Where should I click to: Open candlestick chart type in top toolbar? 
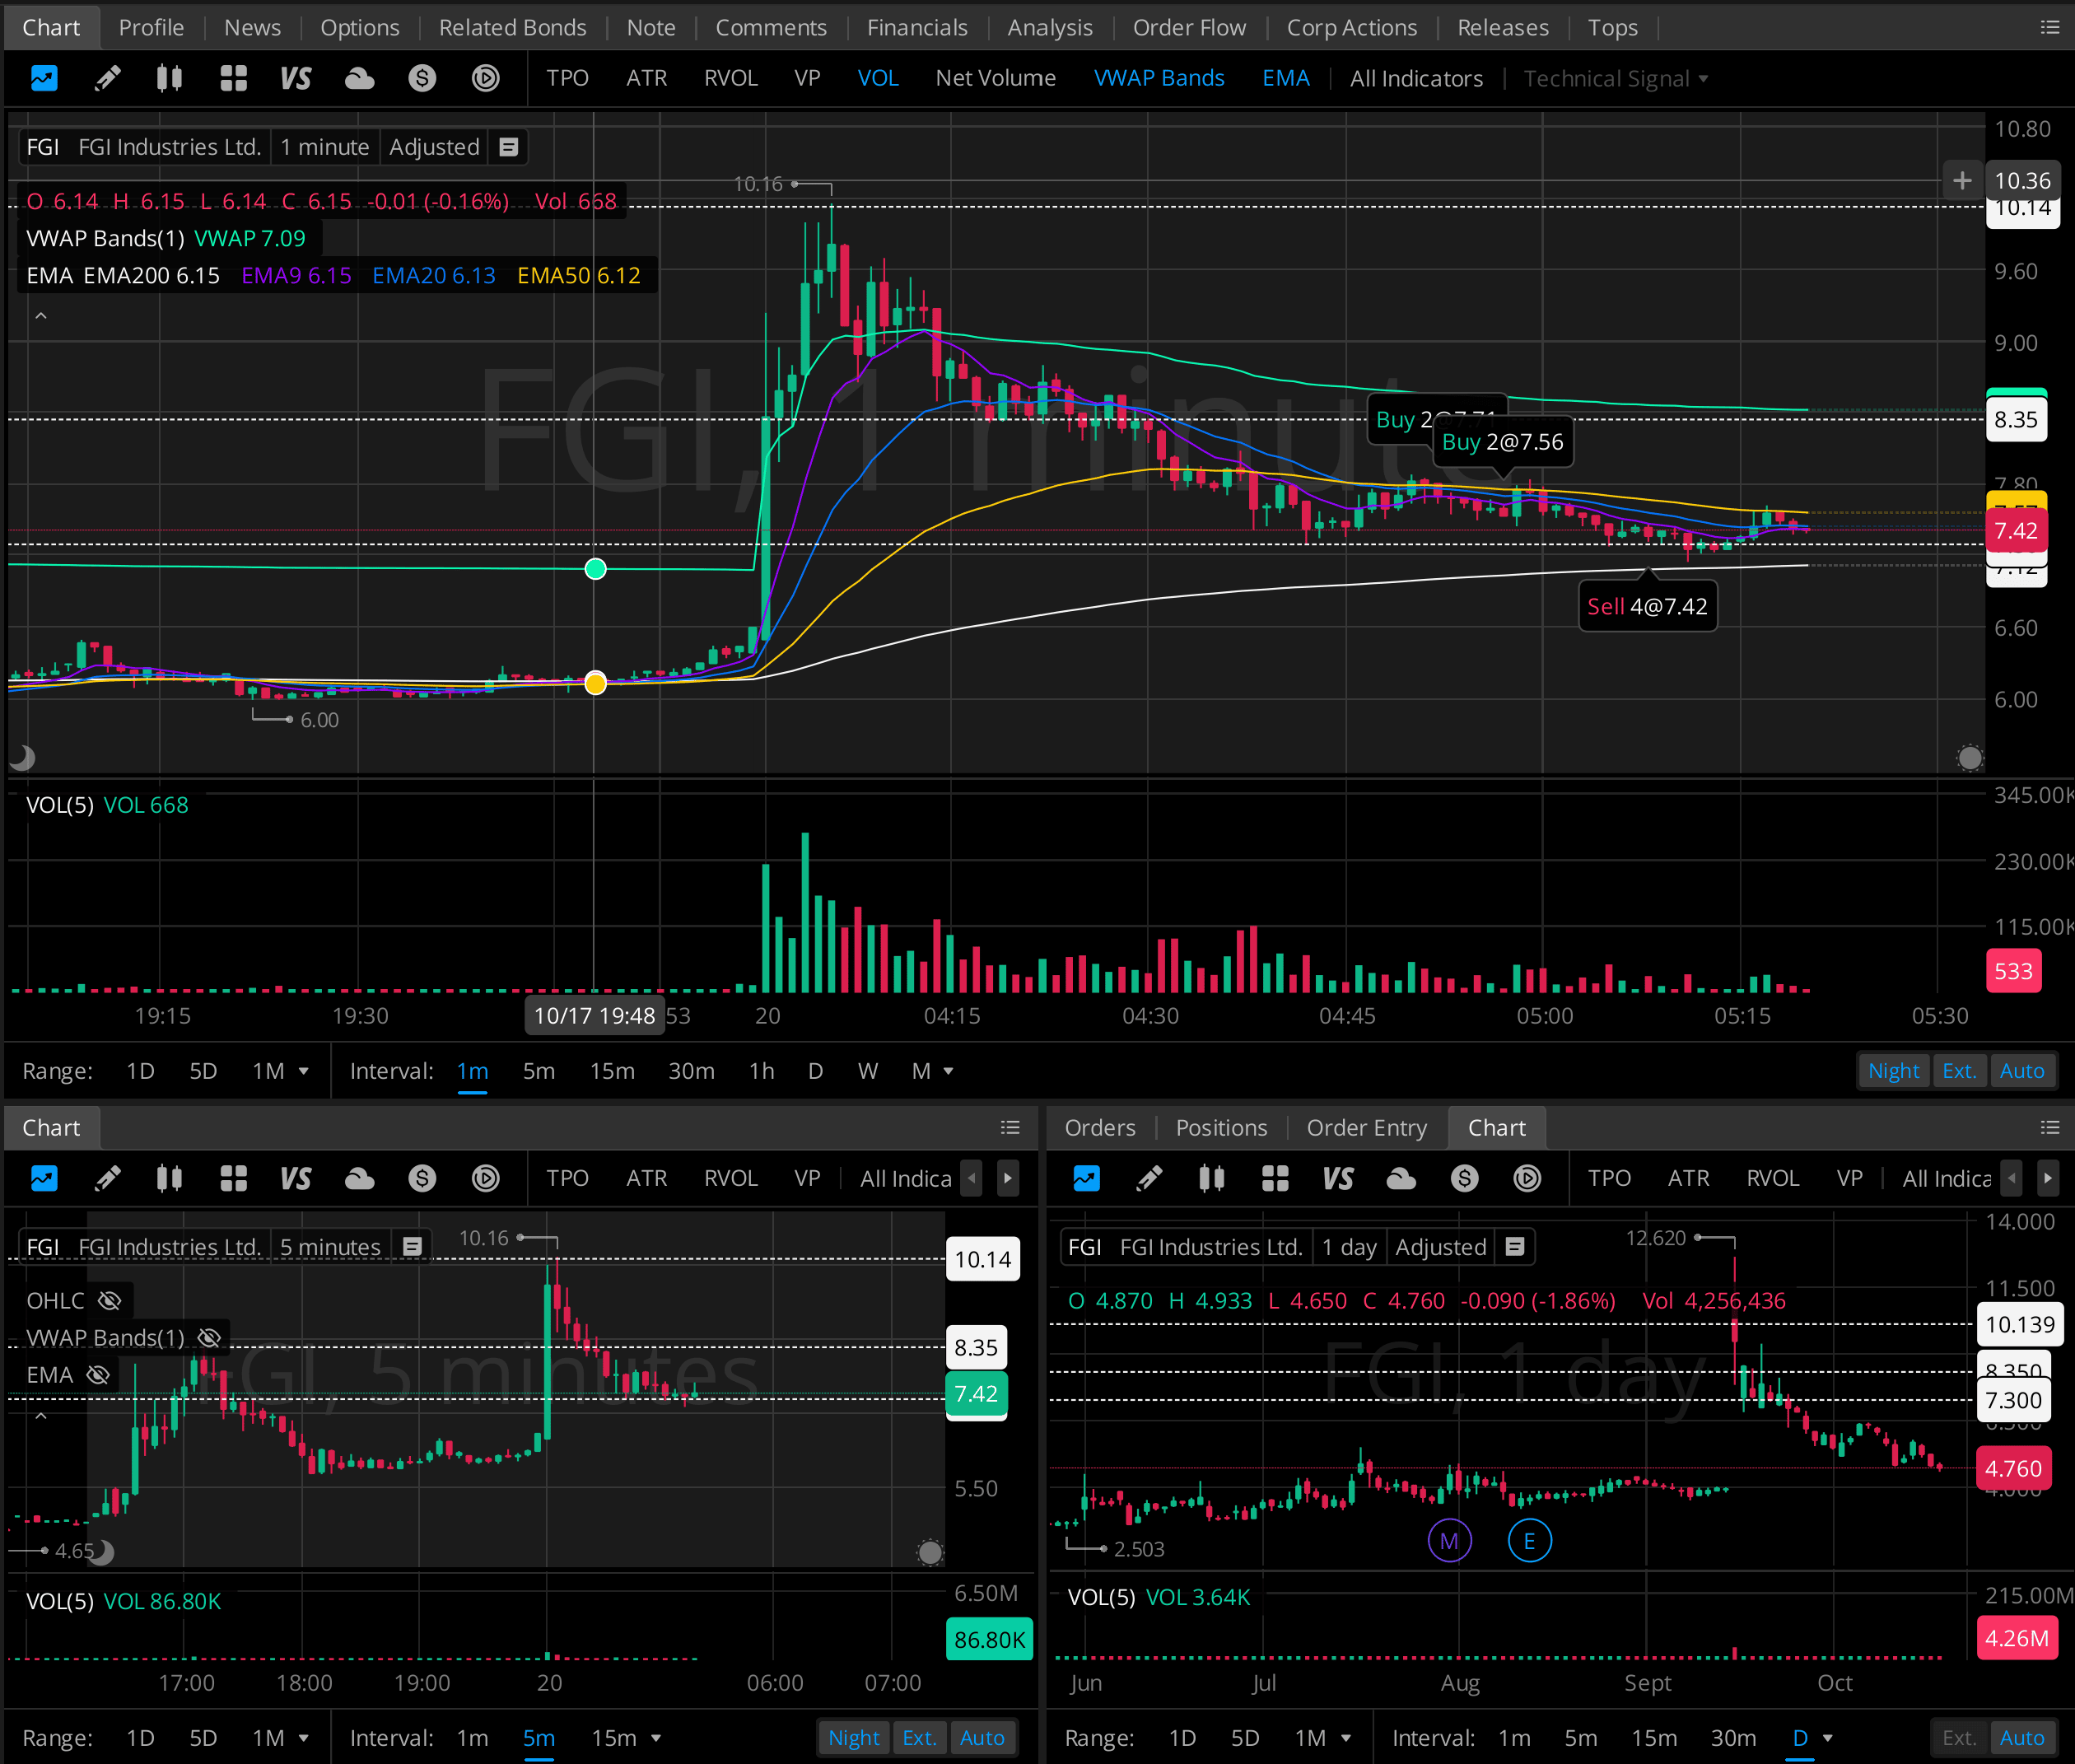tap(169, 78)
